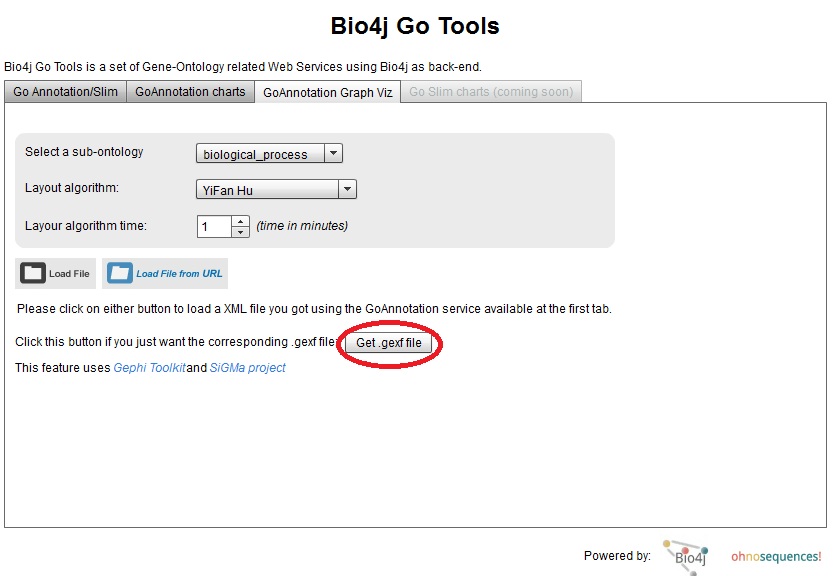Expand the Layout algorithm dropdown arrow
Viewport: 833px width, 576px height.
click(347, 189)
